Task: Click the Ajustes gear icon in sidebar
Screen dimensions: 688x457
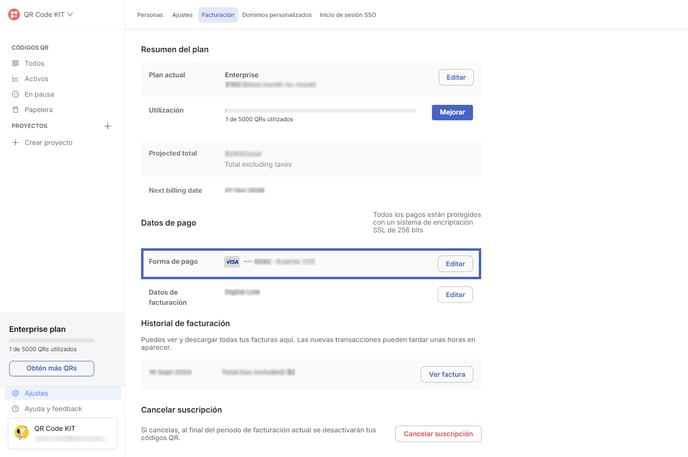Action: [15, 394]
